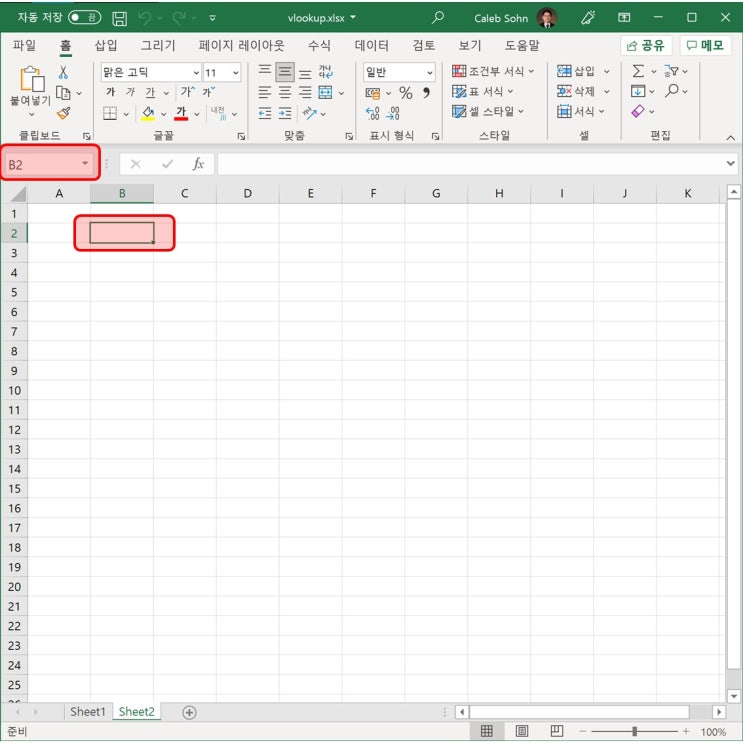Image resolution: width=743 pixels, height=743 pixels.
Task: Adjust the zoom slider handle
Action: coord(634,732)
